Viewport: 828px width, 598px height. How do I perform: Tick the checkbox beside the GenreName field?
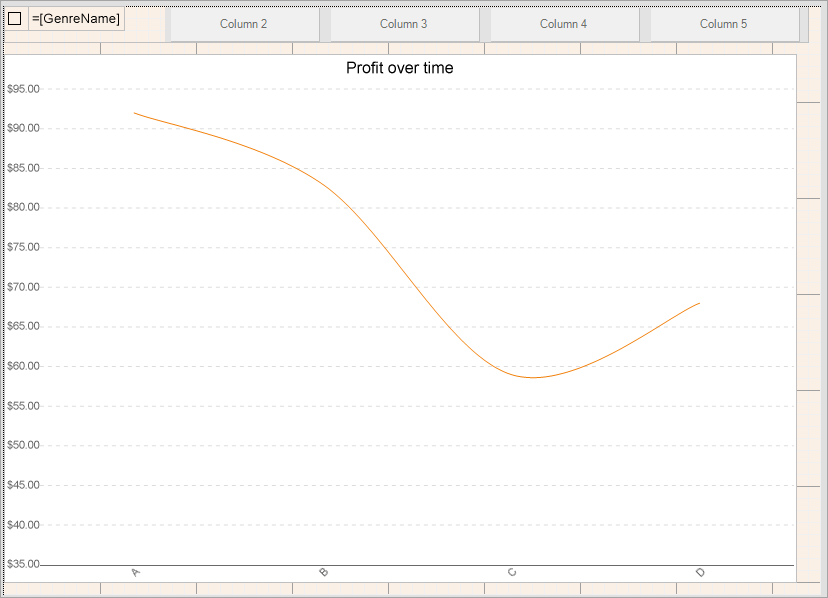[15, 18]
